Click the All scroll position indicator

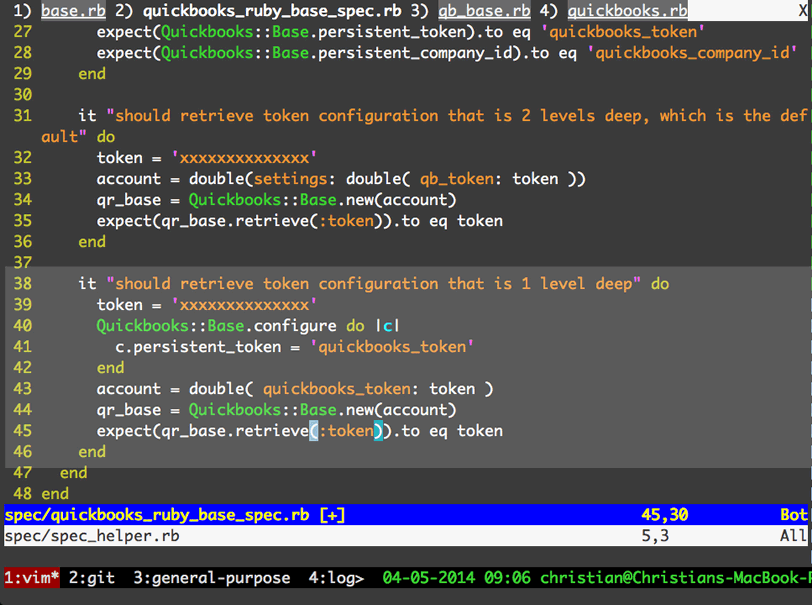point(794,535)
